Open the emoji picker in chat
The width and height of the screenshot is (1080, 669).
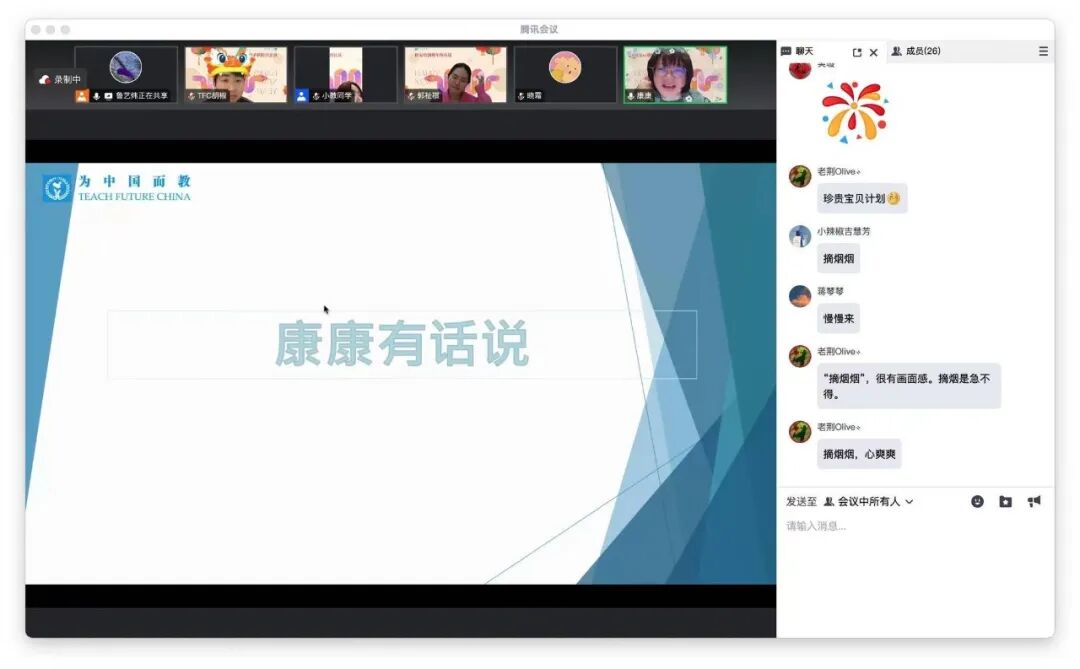(x=976, y=501)
